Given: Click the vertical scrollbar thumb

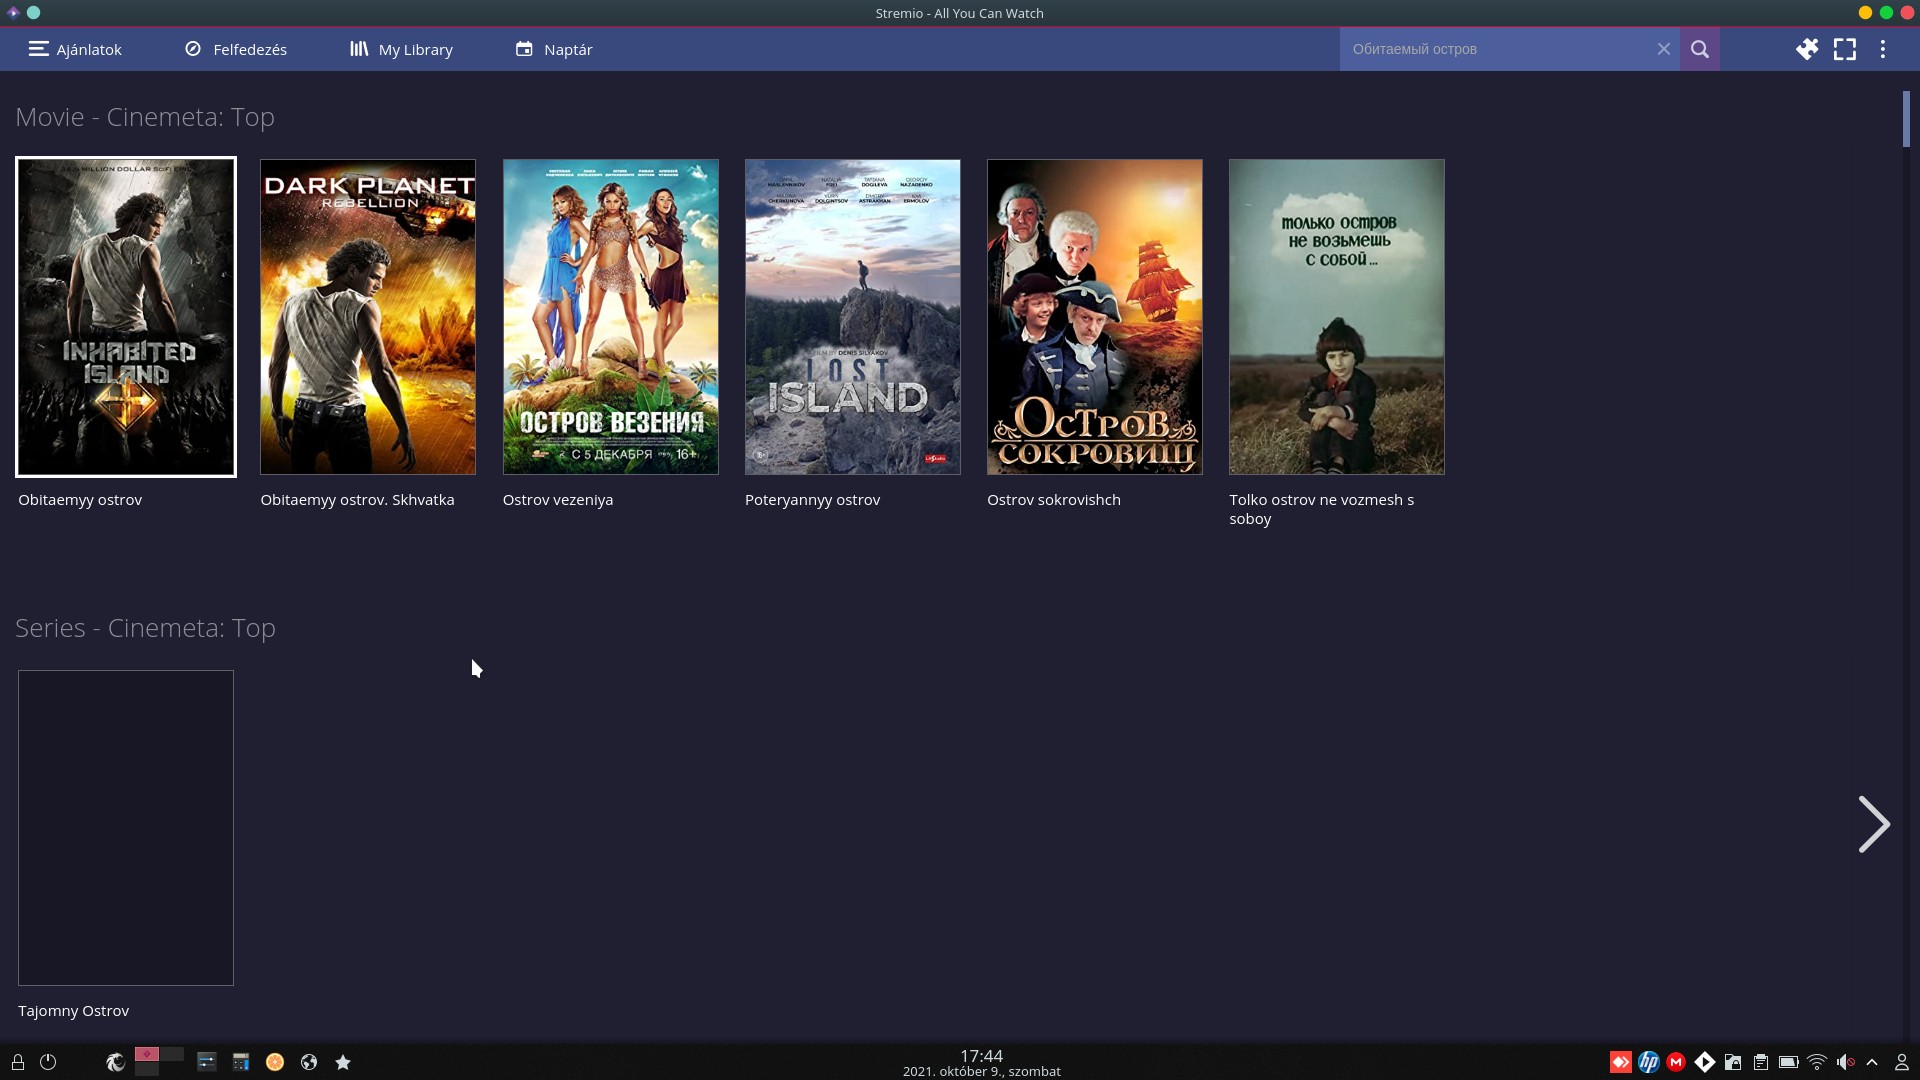Looking at the screenshot, I should tap(1906, 119).
